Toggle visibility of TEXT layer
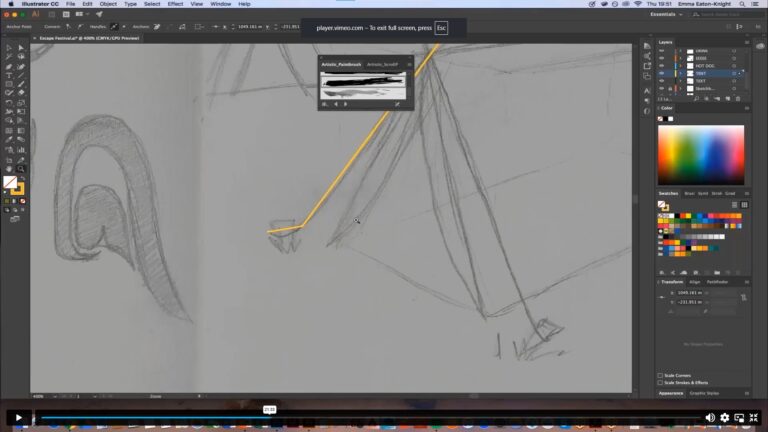The height and width of the screenshot is (432, 768). click(x=662, y=81)
